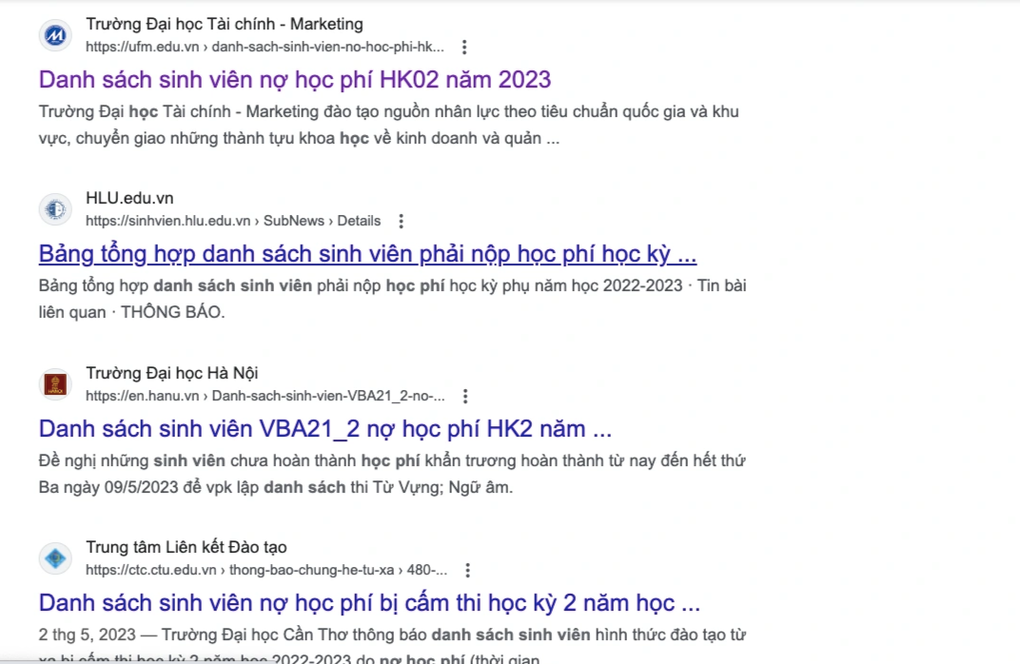The height and width of the screenshot is (664, 1020).
Task: Open 'Bảng tổng hợp danh sách sinh viên phải nộp học phí' link
Action: click(x=368, y=254)
